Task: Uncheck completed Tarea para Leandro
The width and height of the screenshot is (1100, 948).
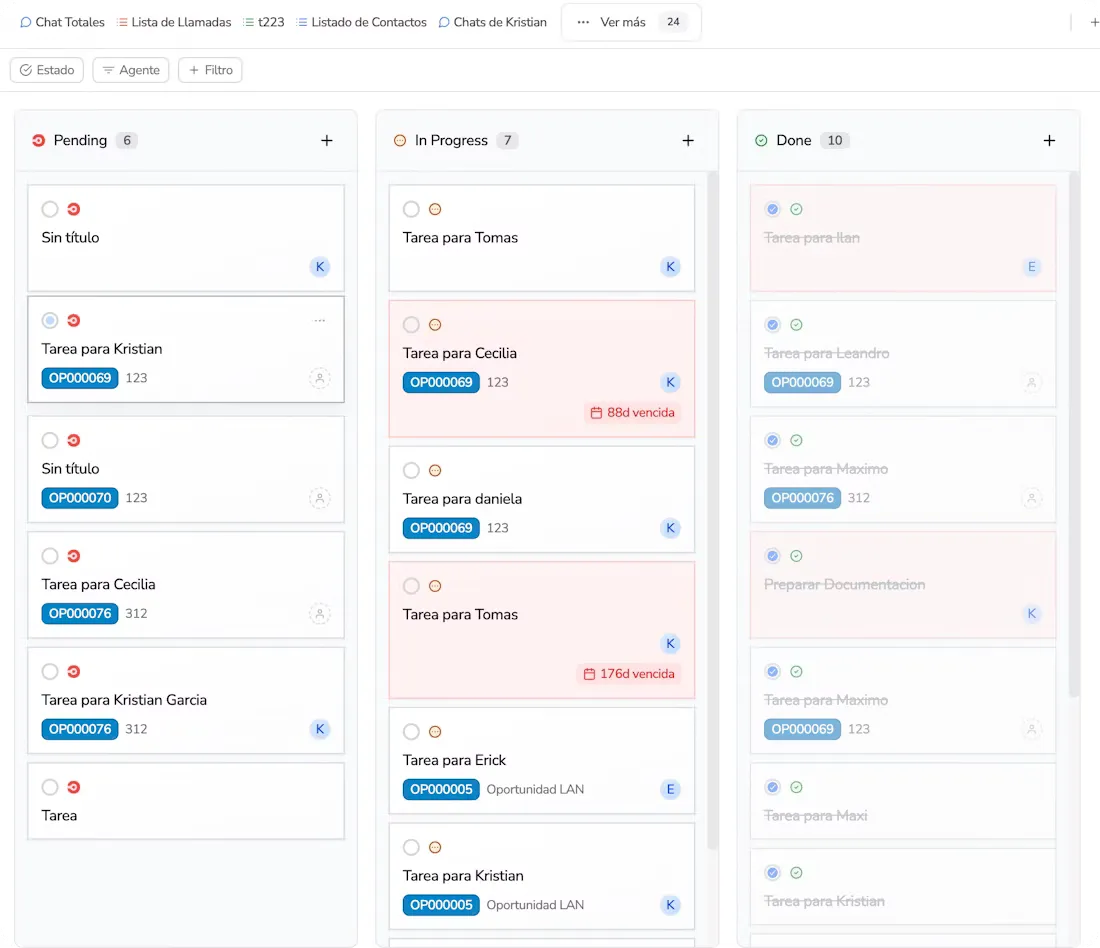Action: coord(772,325)
